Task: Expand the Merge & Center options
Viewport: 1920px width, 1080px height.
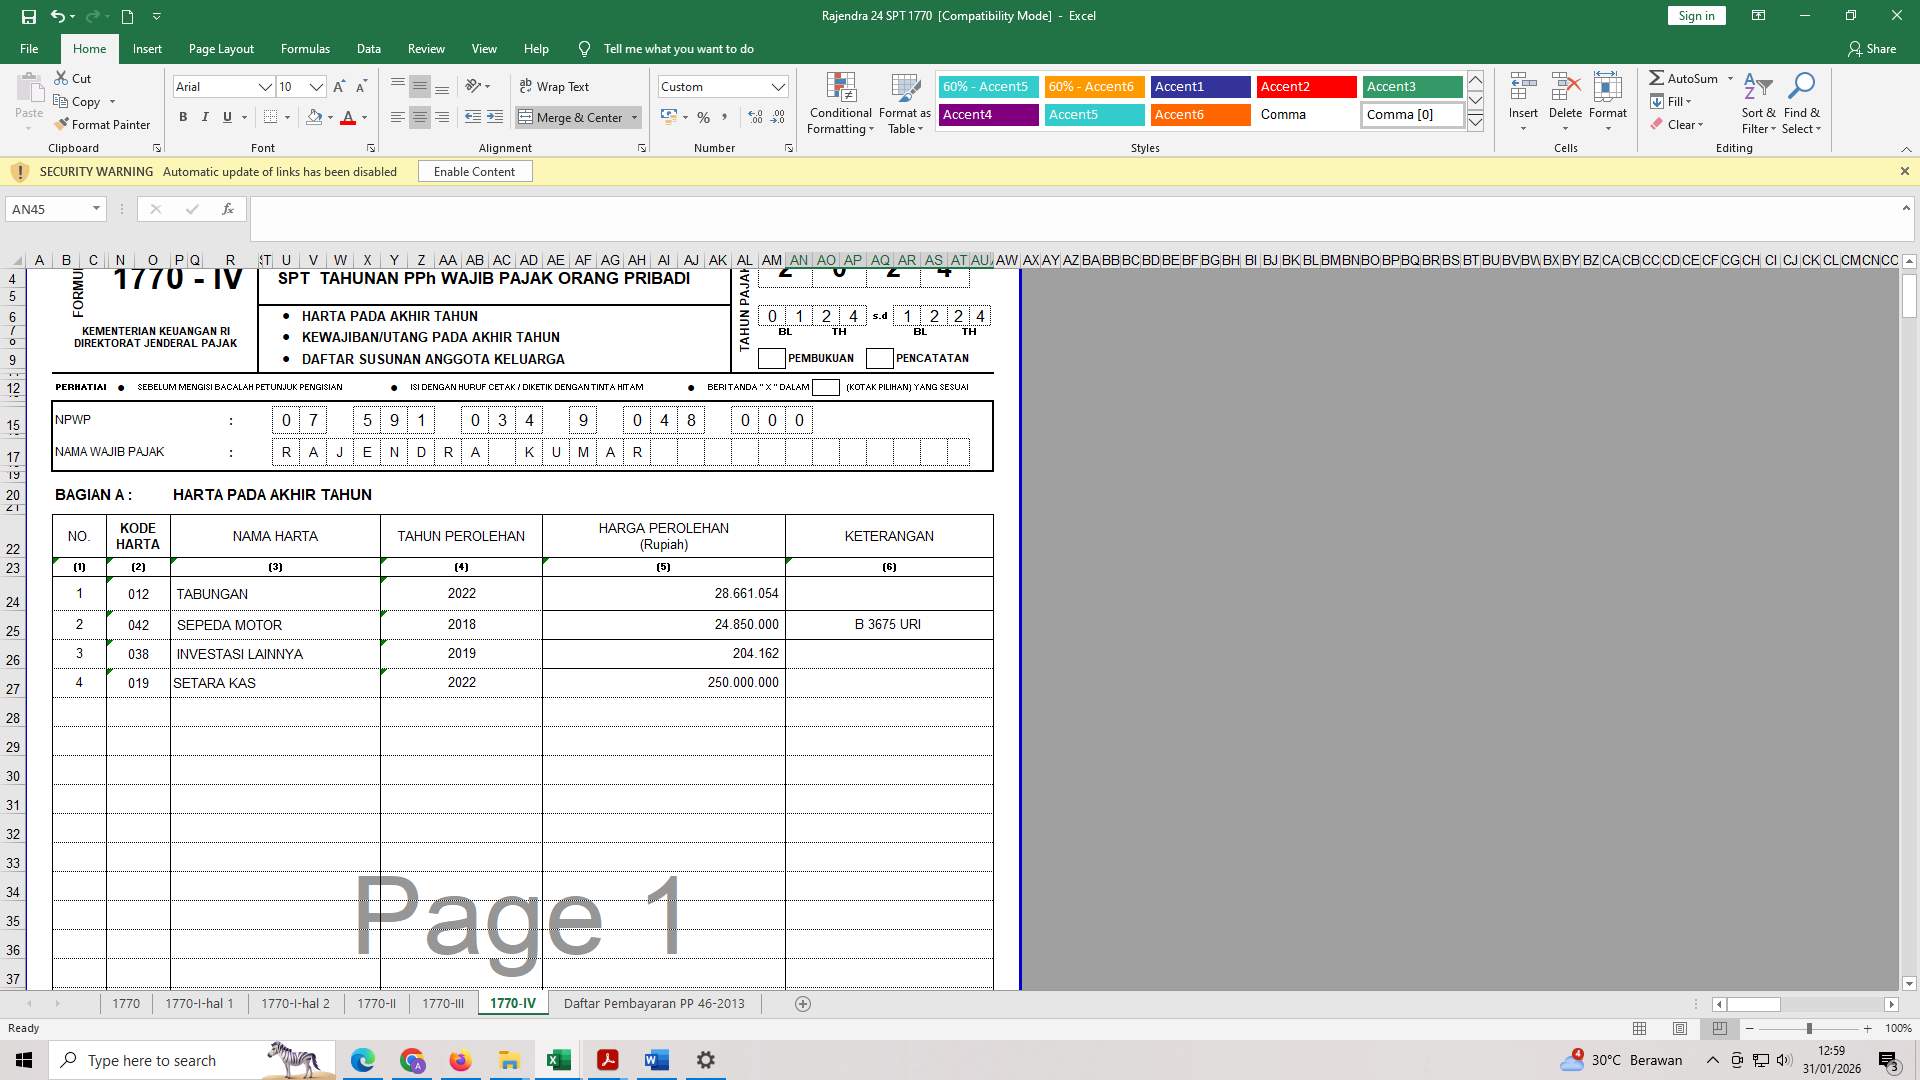Action: click(x=634, y=117)
